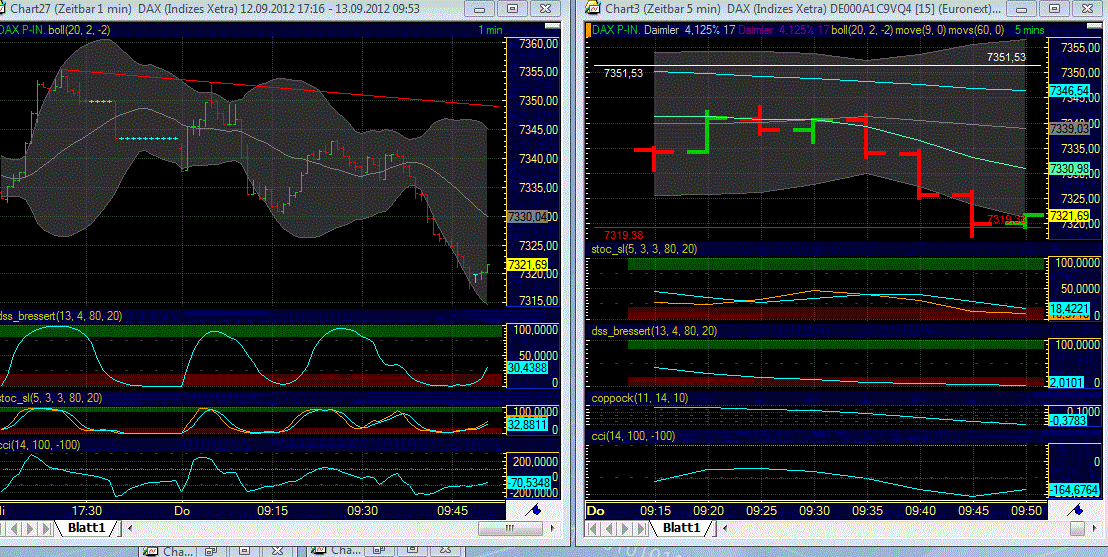Screen dimensions: 1108x557
Task: Click grey price tag 7339,03 in Chart3
Action: tap(1069, 129)
